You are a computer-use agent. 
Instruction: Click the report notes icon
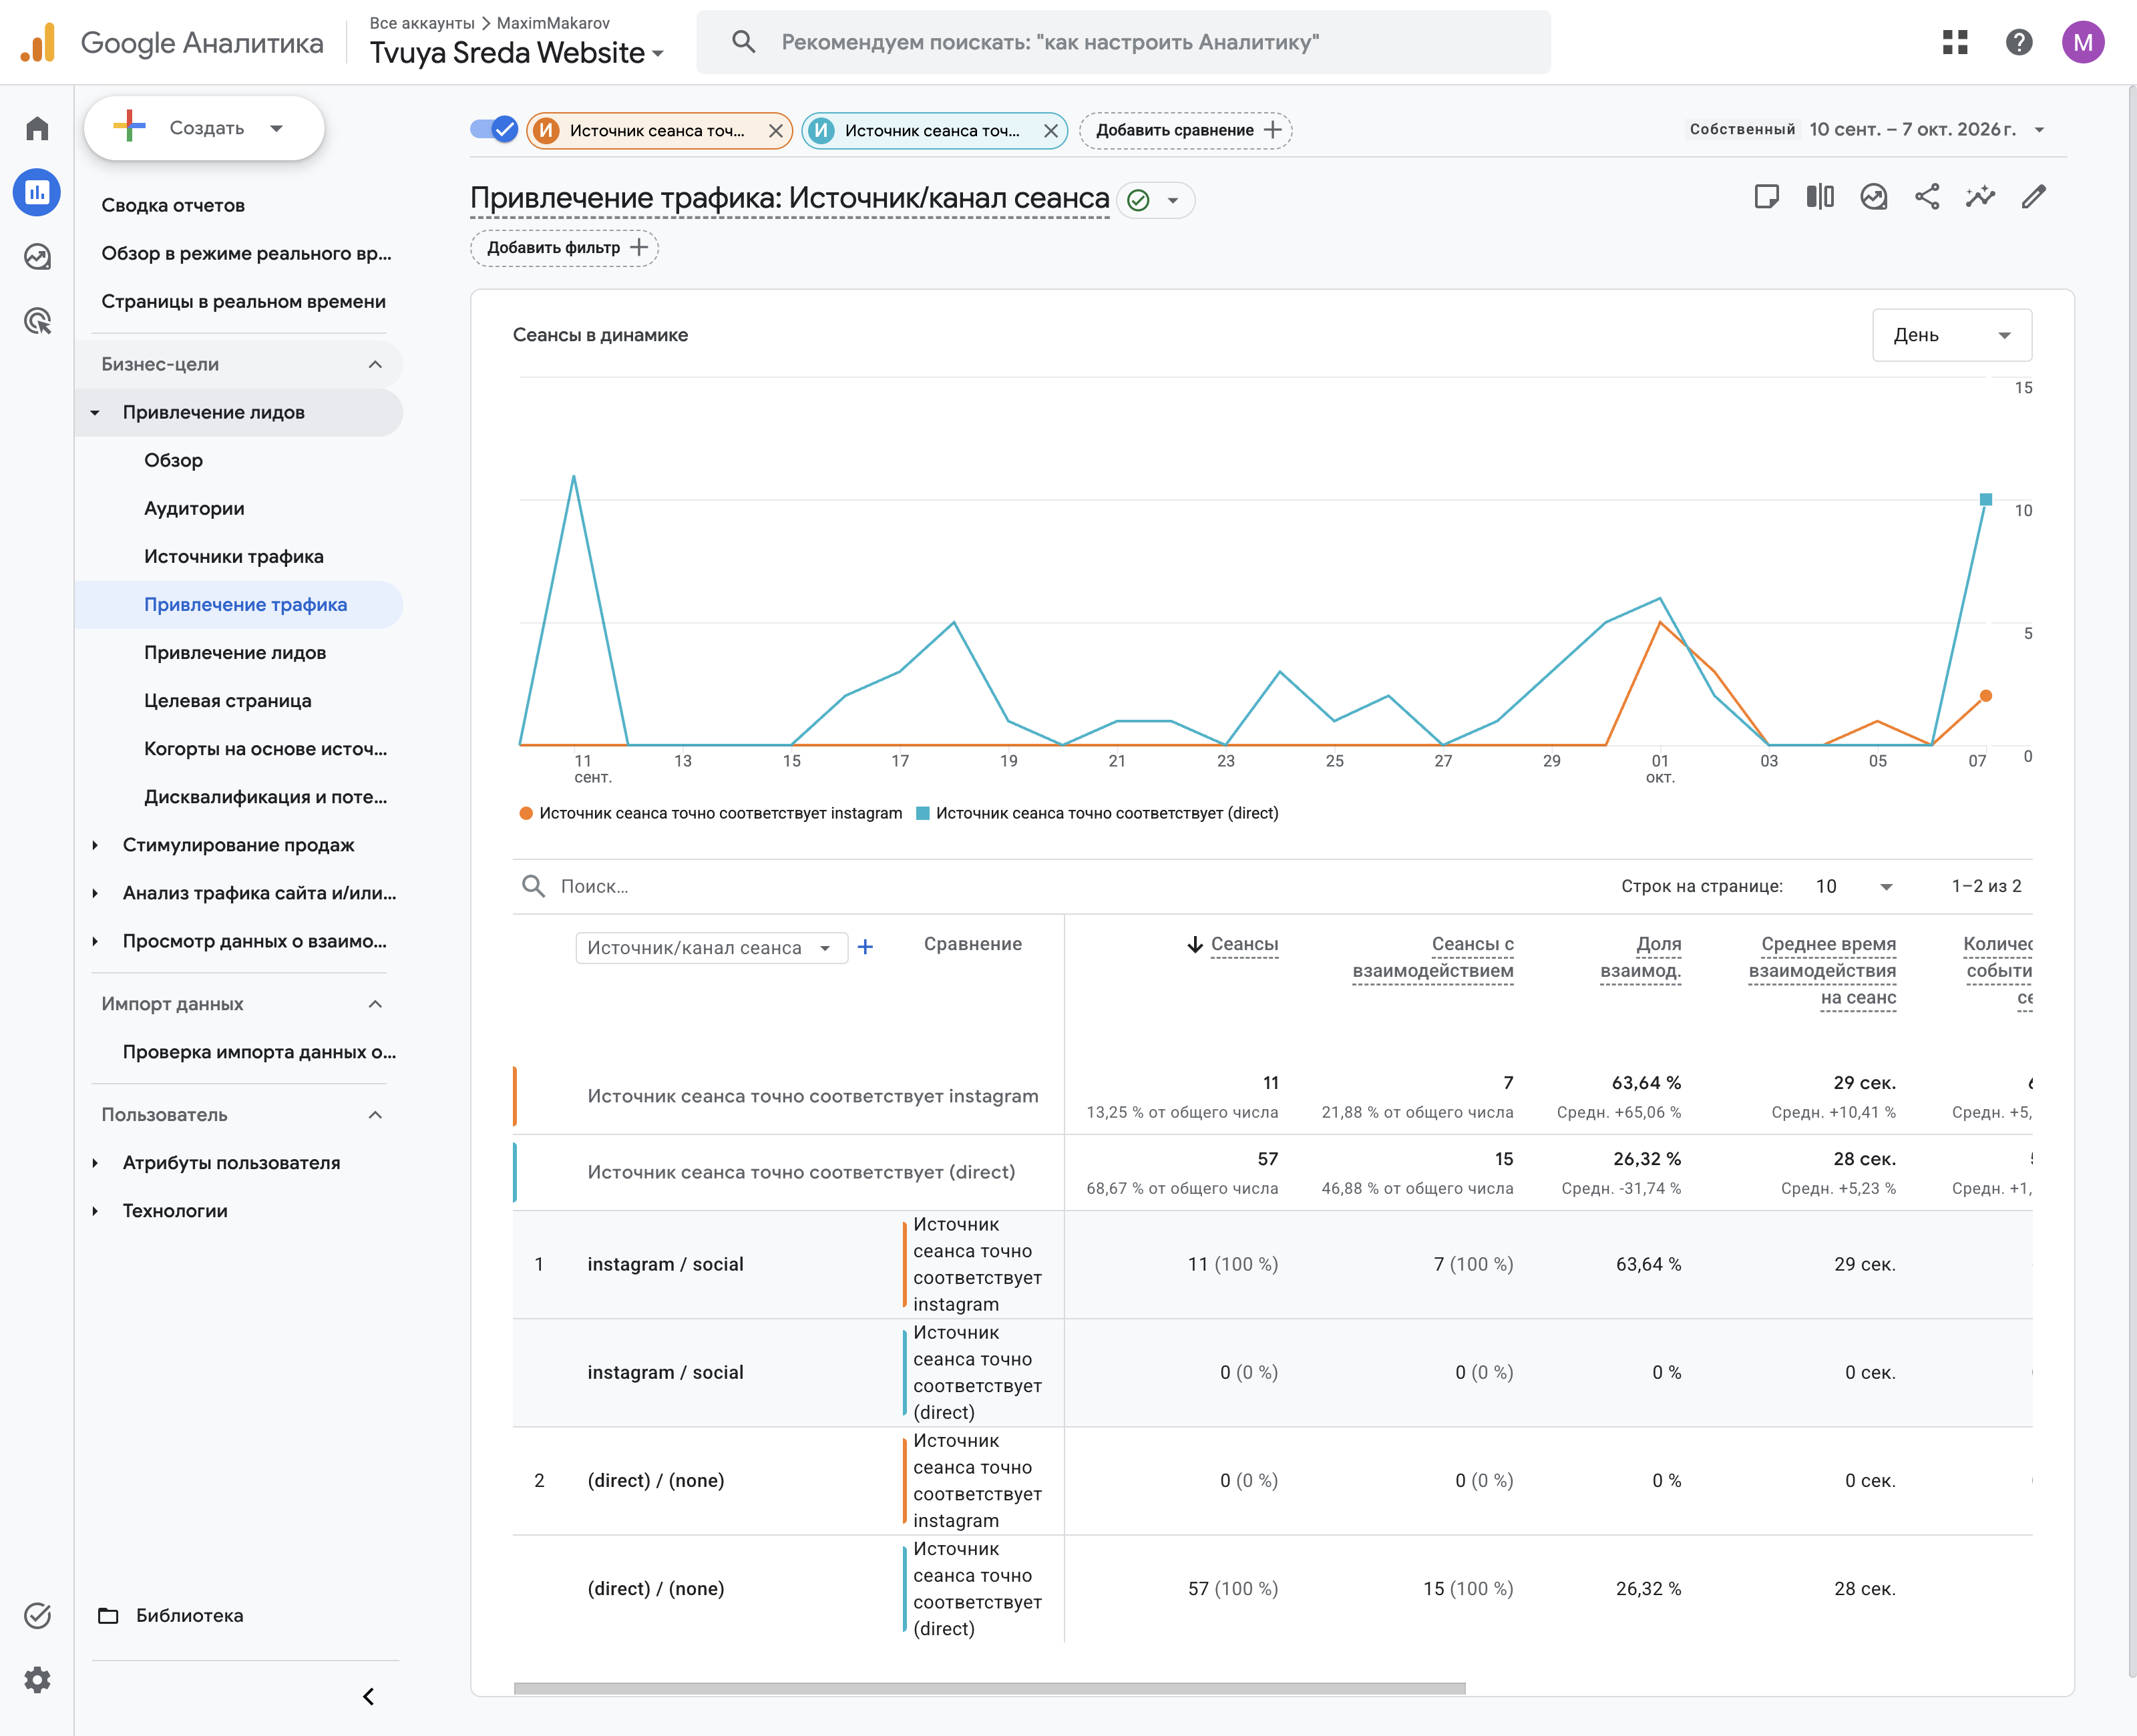click(x=1767, y=196)
